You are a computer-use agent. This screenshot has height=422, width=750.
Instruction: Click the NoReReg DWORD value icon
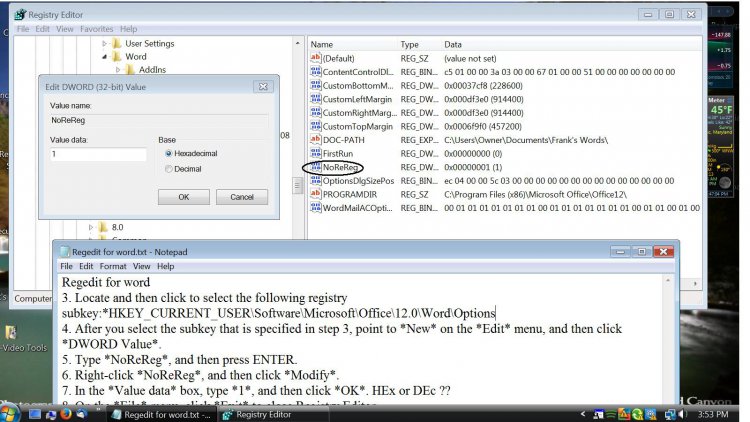coord(315,167)
